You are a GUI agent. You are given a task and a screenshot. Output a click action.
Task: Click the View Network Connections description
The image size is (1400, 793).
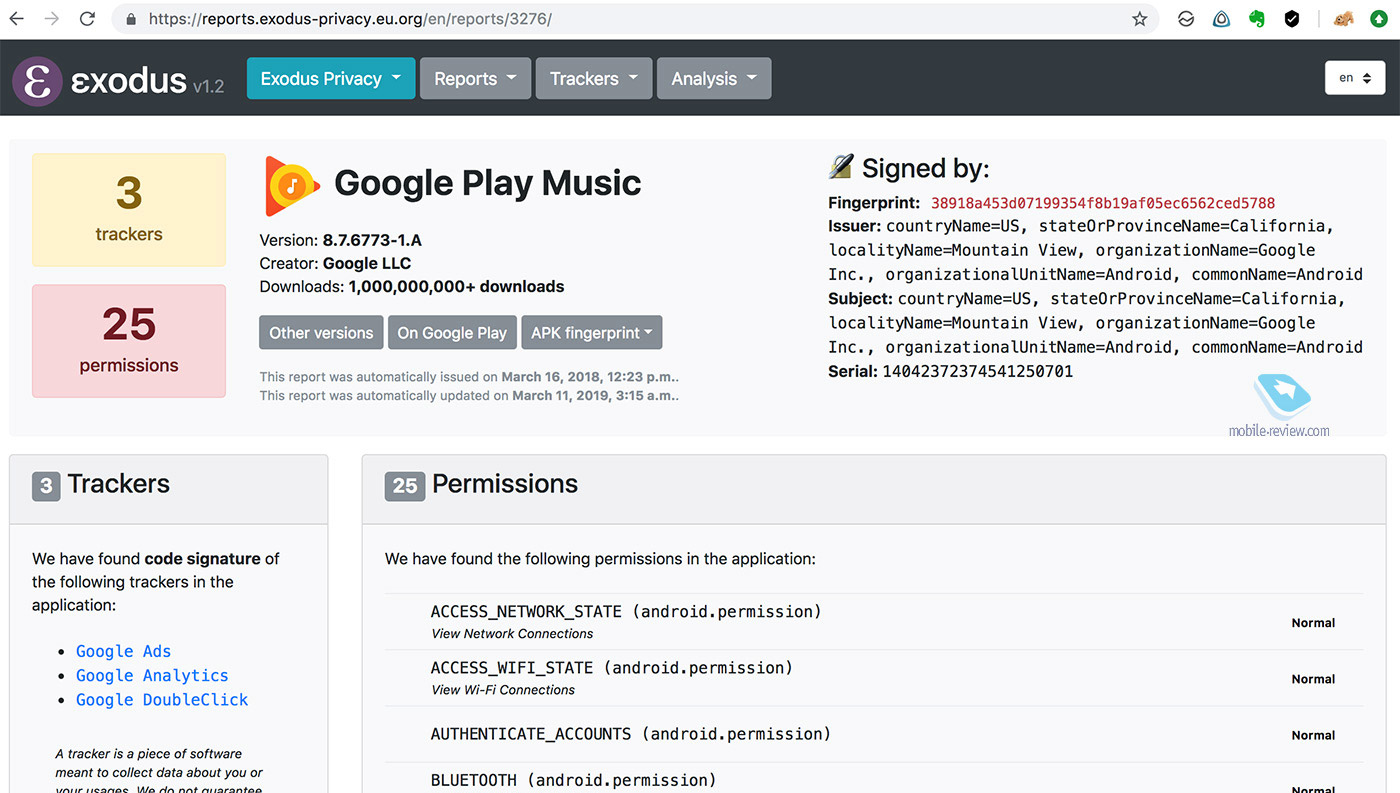(x=512, y=634)
